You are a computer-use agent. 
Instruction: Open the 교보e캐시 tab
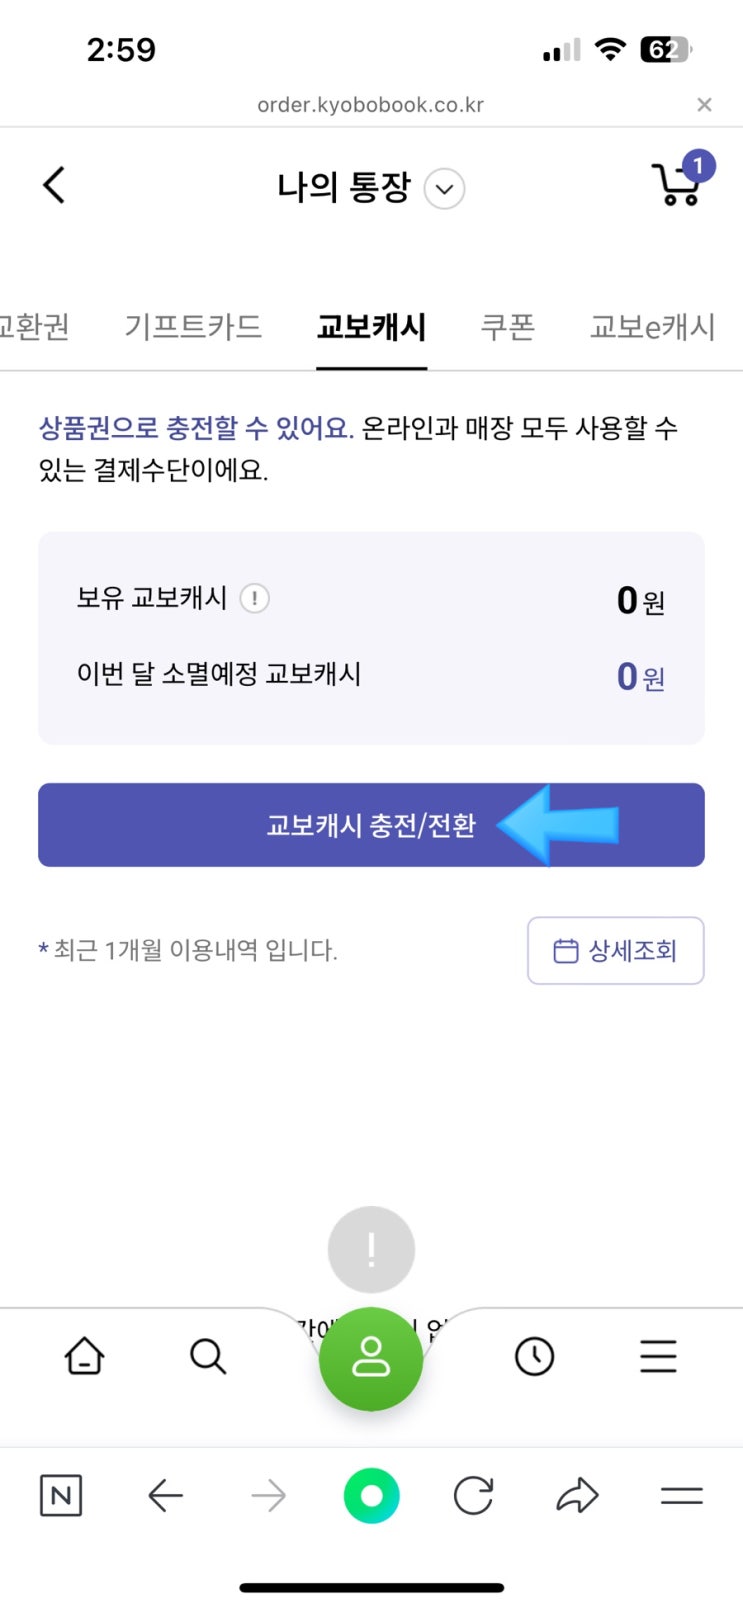[652, 327]
